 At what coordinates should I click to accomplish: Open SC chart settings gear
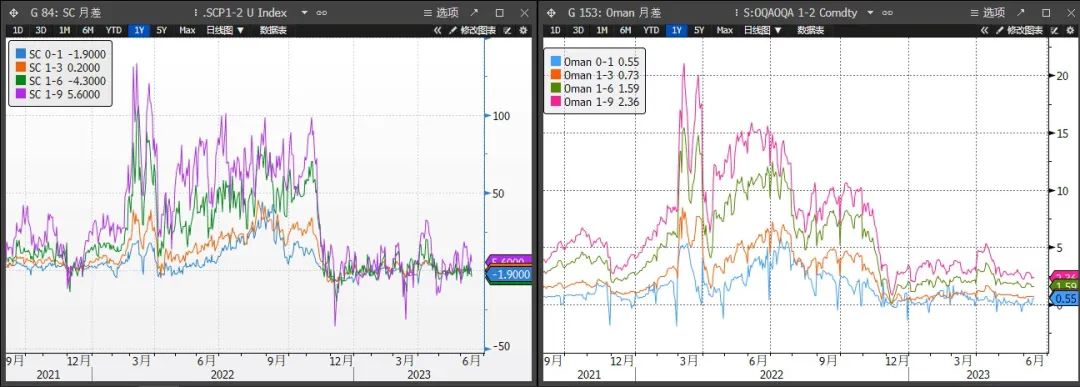[x=523, y=30]
